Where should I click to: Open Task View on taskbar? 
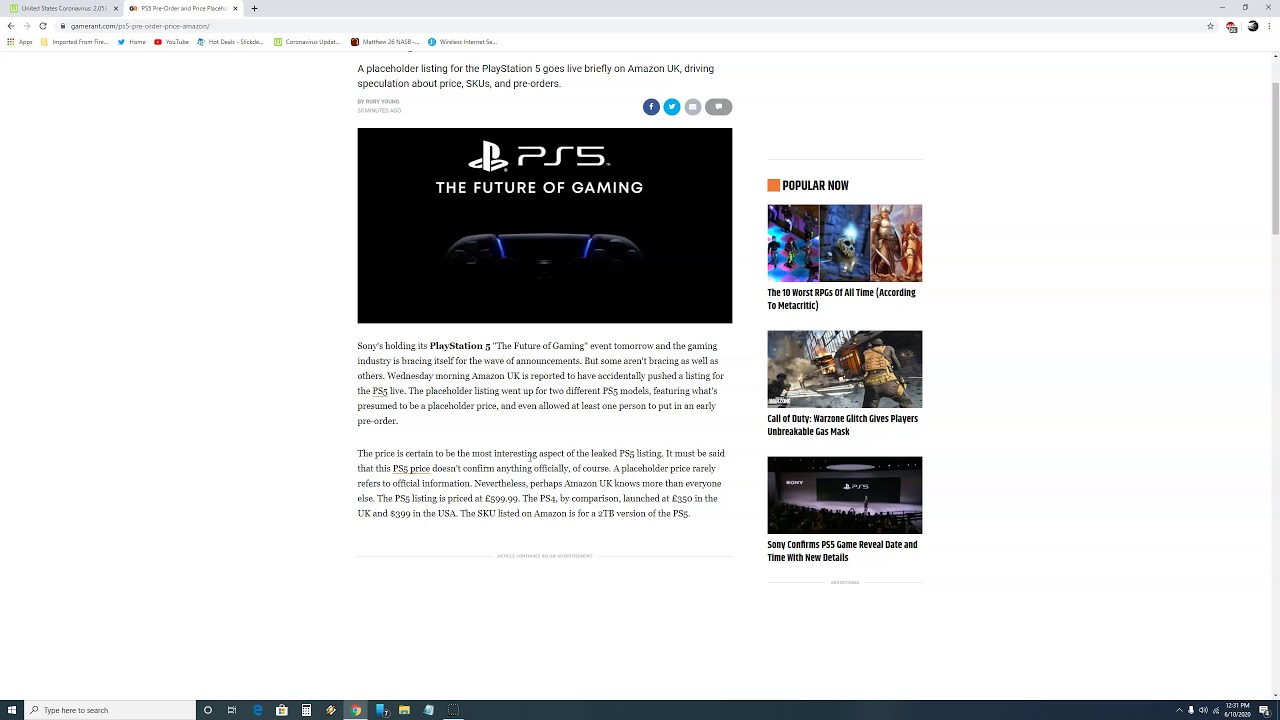point(232,710)
